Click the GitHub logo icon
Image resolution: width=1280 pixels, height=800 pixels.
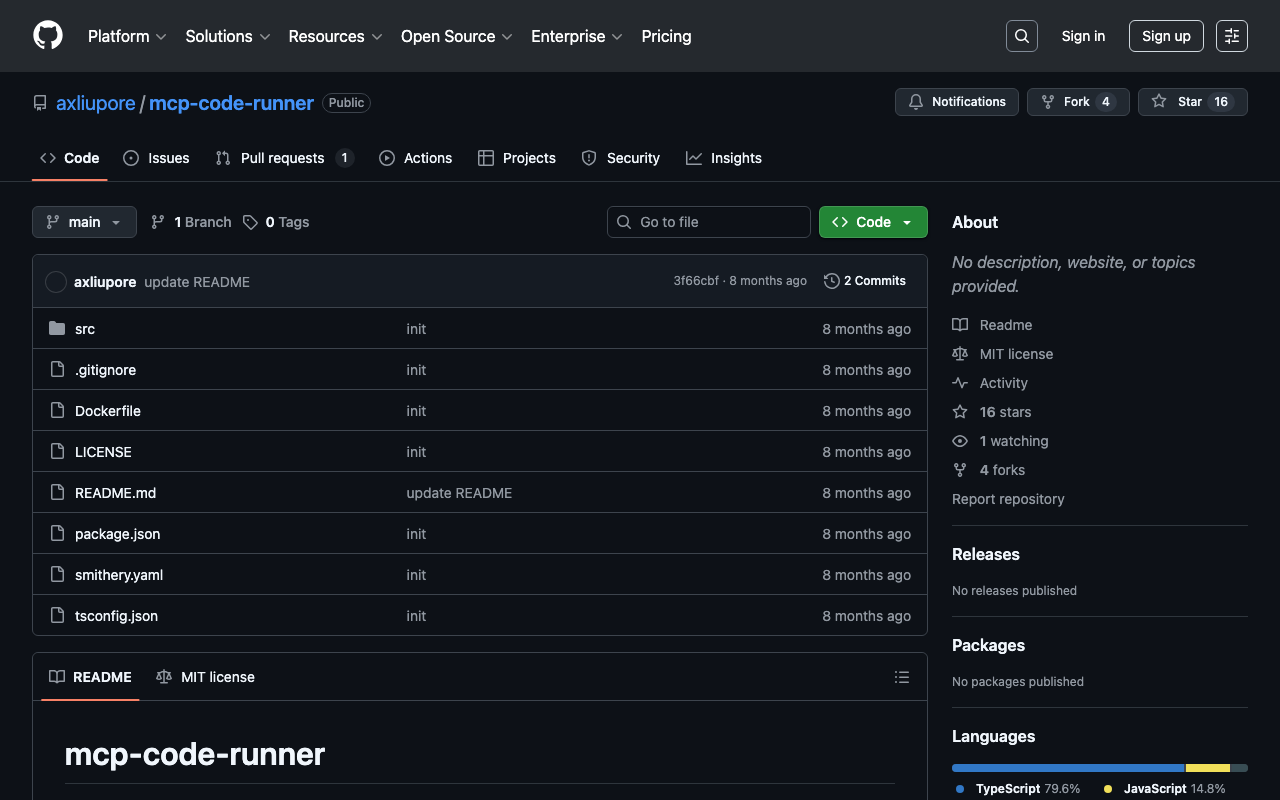coord(48,36)
